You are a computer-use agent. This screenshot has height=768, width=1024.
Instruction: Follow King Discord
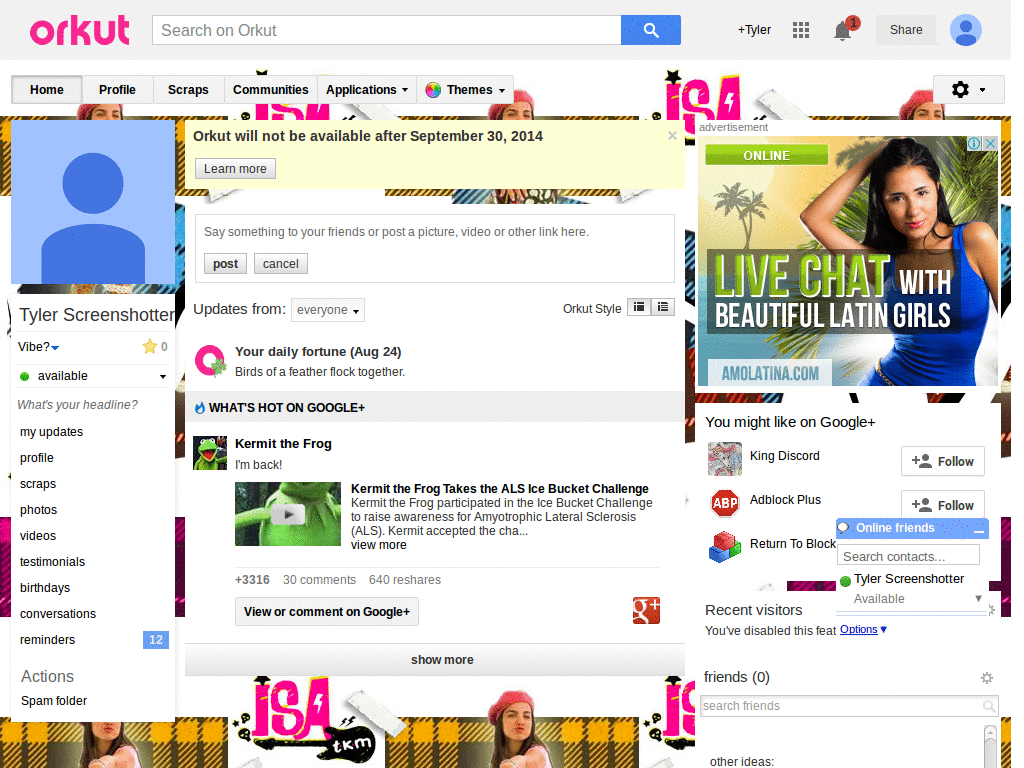tap(942, 462)
